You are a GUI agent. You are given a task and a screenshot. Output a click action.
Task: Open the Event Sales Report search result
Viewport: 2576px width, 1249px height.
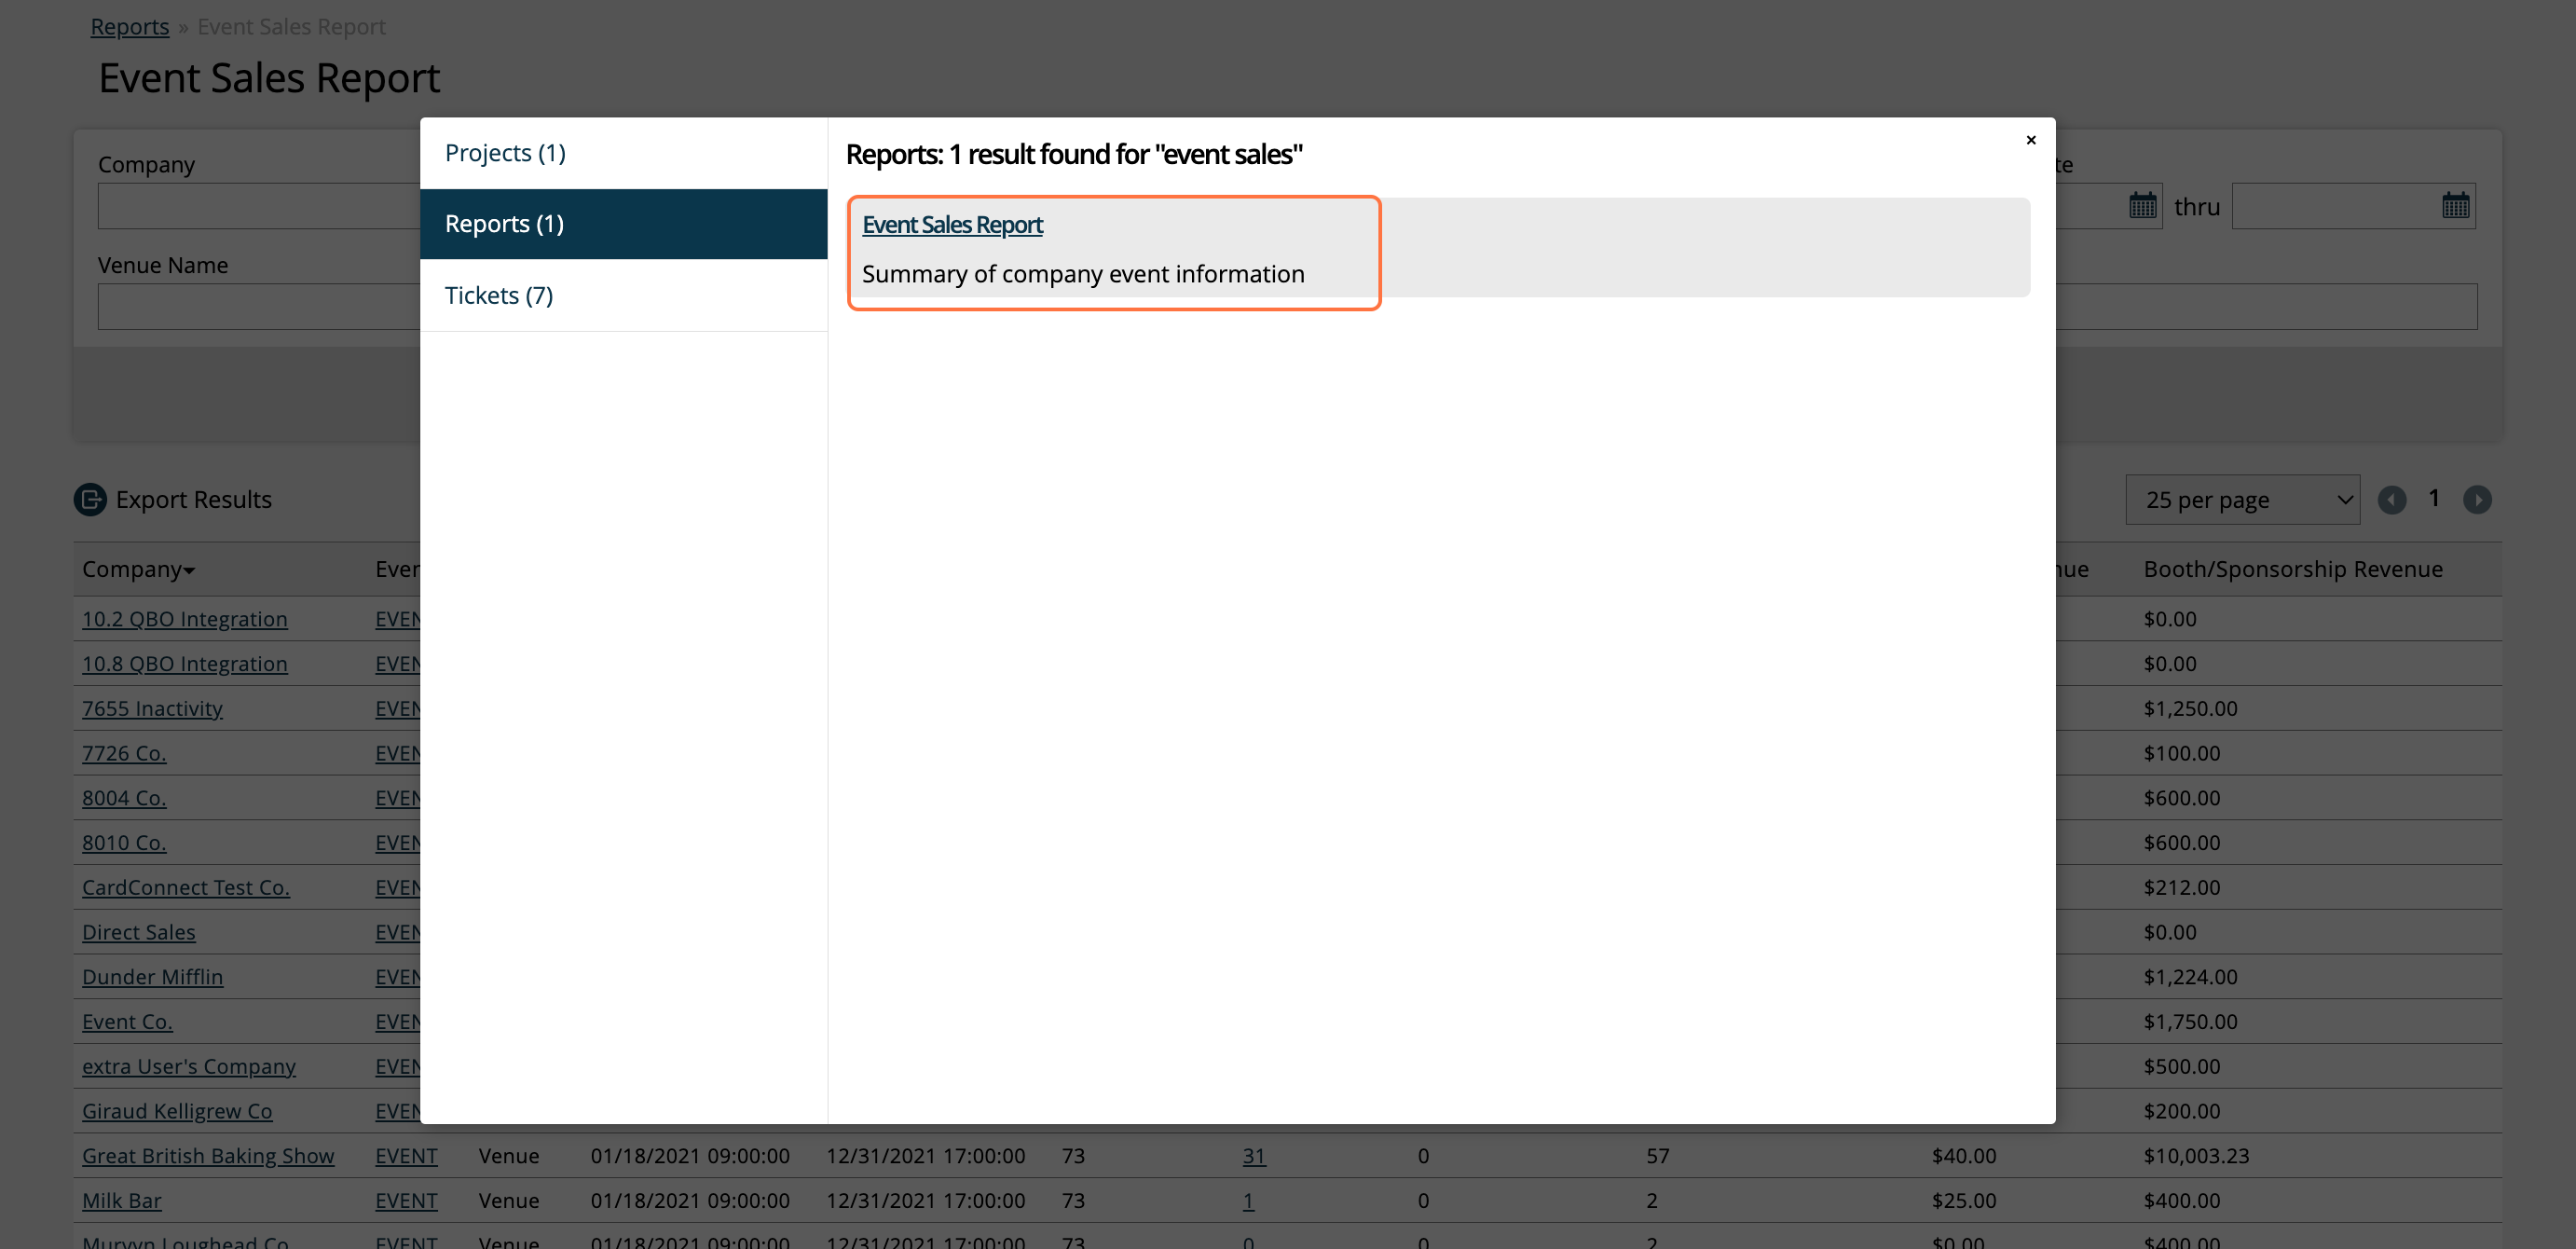tap(952, 225)
